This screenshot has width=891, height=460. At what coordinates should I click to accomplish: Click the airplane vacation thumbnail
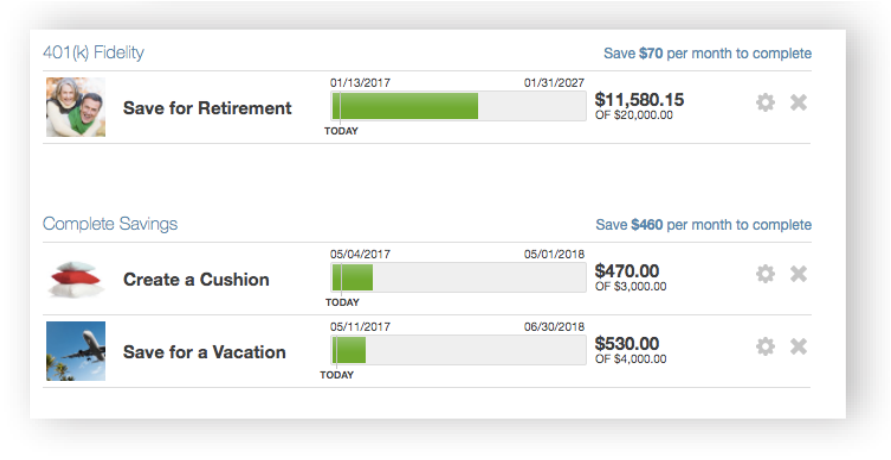[x=76, y=351]
